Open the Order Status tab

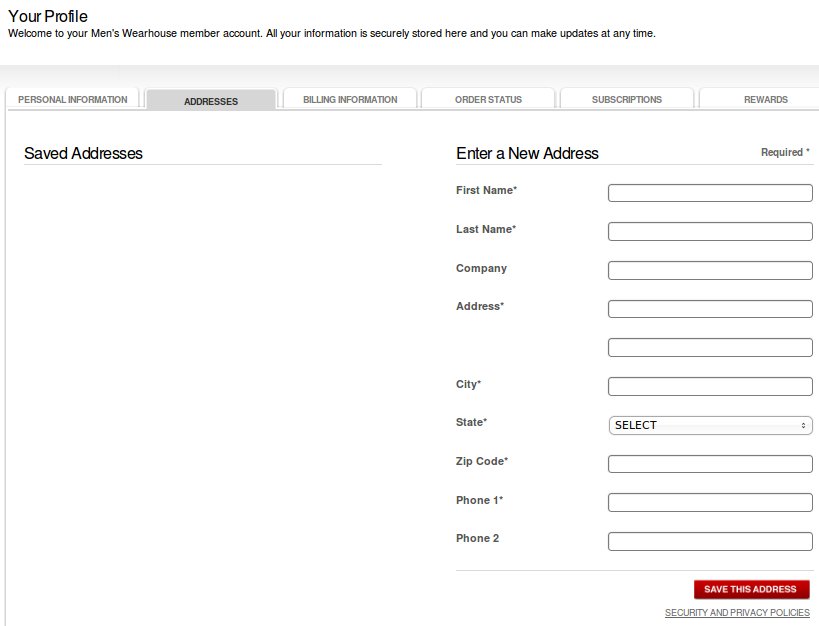488,99
